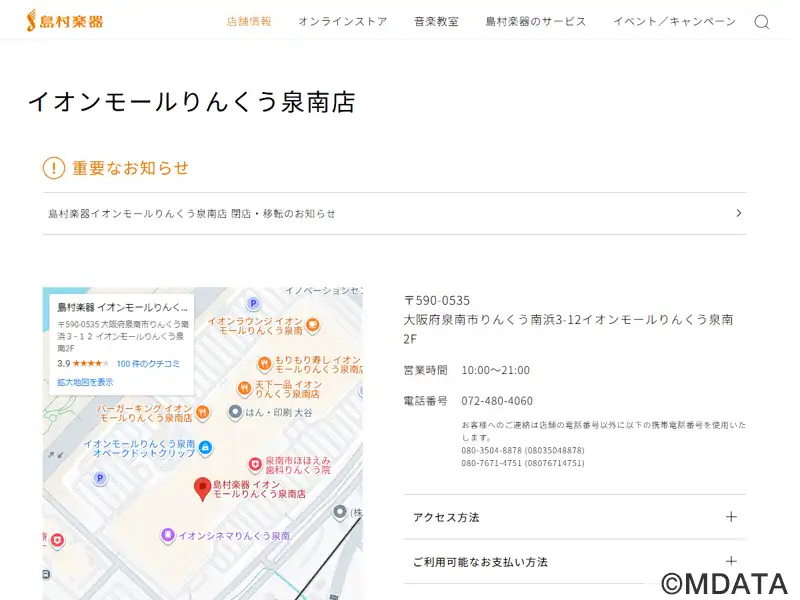Click the red Shimamura Gakki map pin
The width and height of the screenshot is (800, 600).
tap(202, 489)
